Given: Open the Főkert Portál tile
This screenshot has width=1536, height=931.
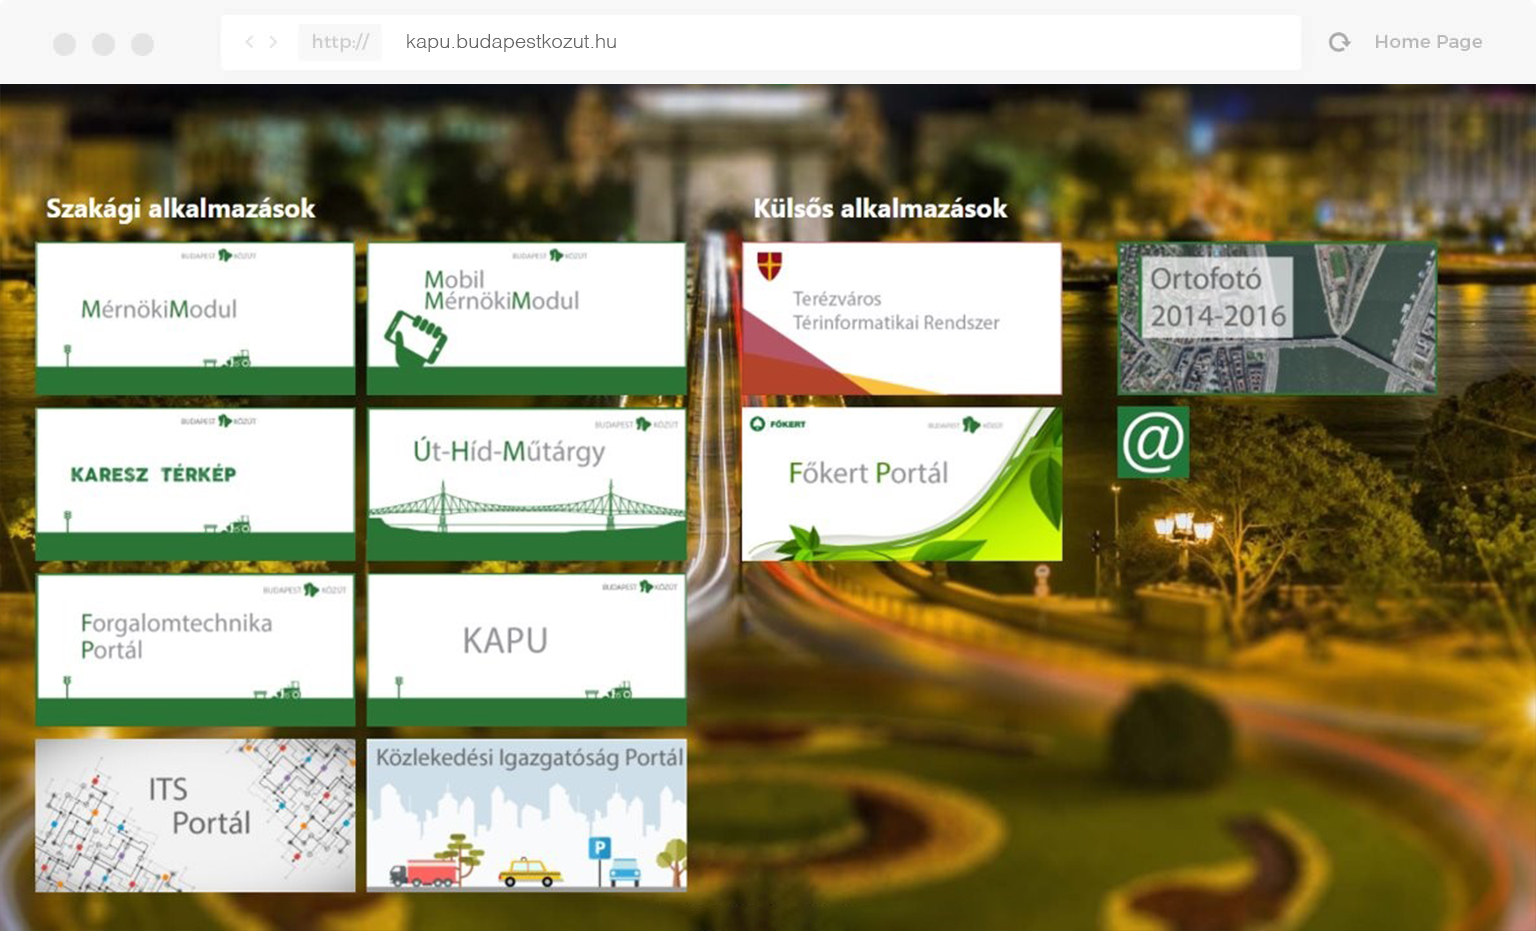Looking at the screenshot, I should pos(901,484).
